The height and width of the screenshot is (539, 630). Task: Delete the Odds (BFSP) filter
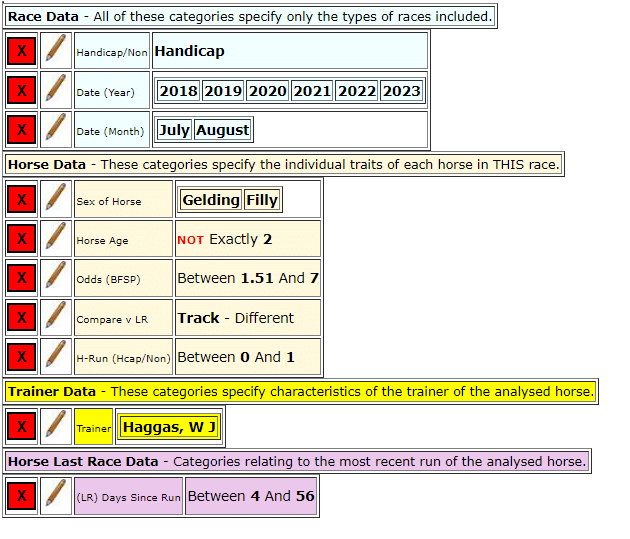(22, 278)
